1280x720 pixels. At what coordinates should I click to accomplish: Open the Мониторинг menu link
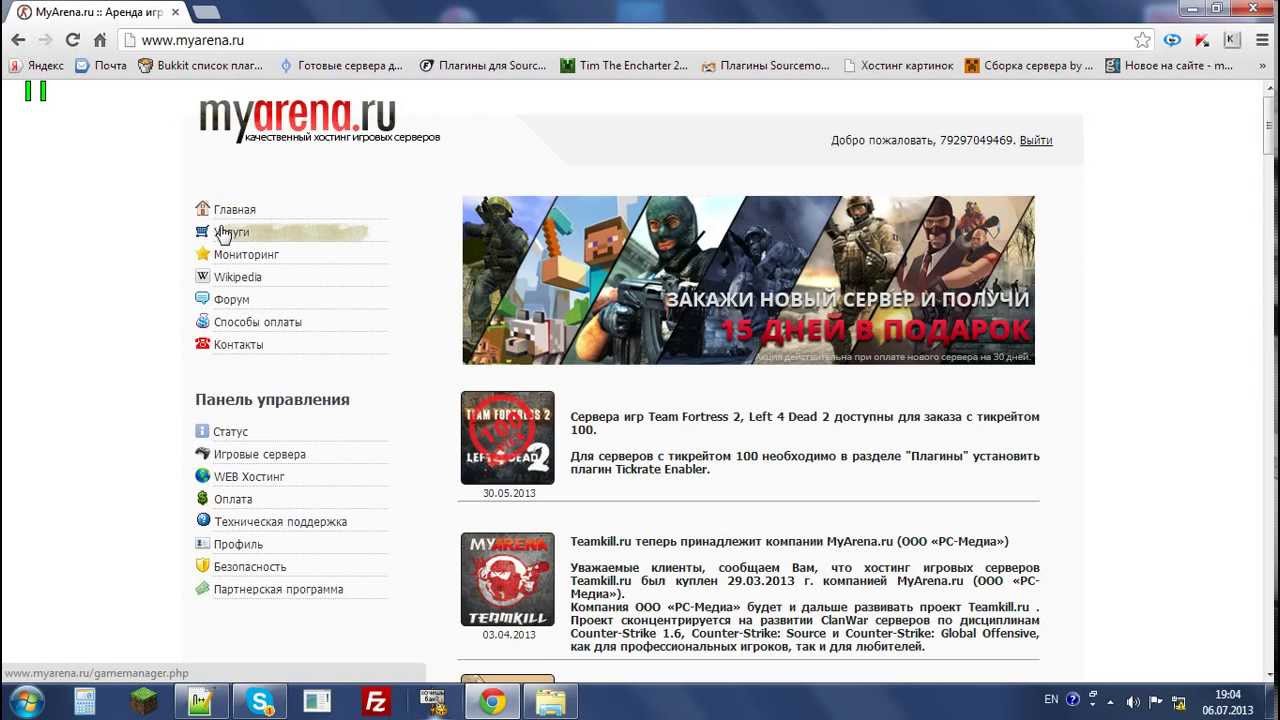coord(246,255)
